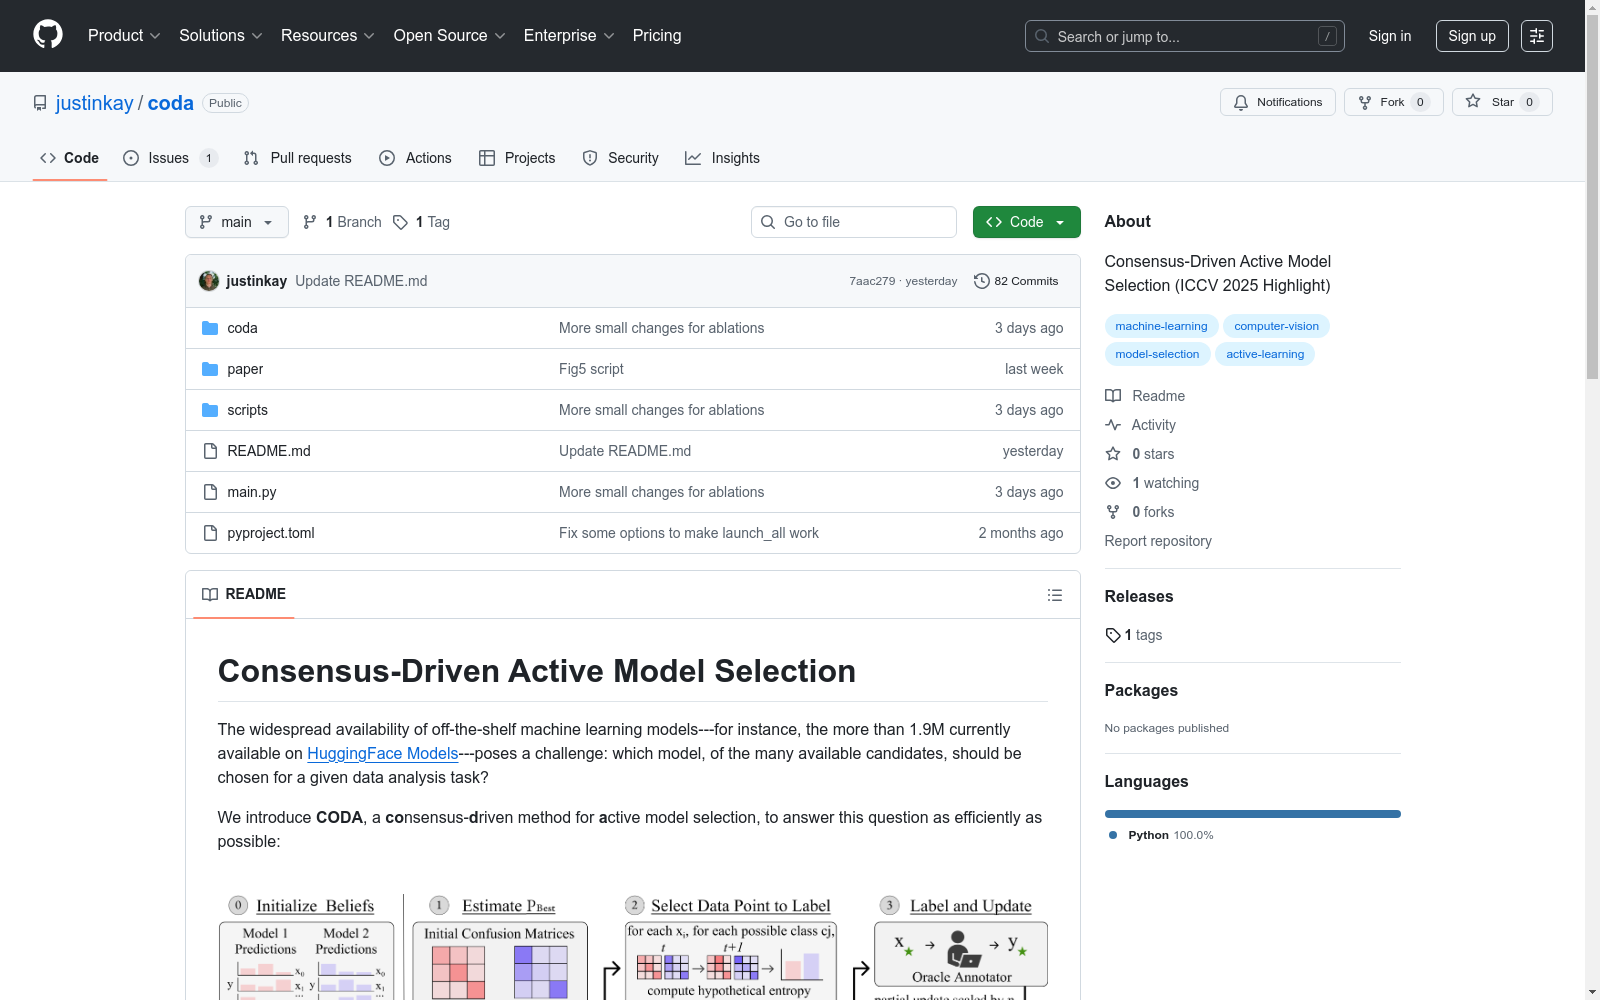Expand the Resources menu
The image size is (1600, 1000).
[328, 35]
